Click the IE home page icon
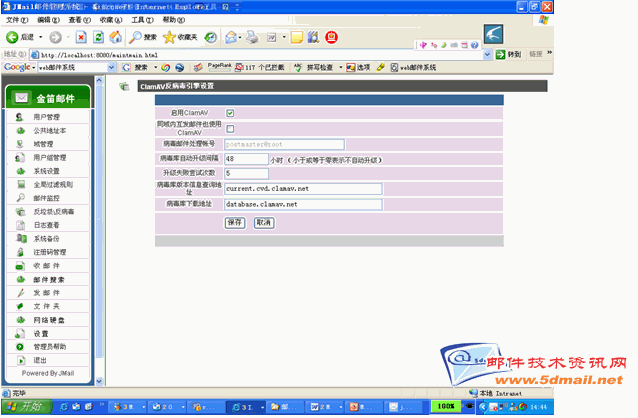Screen dimensions: 638x418 116,37
